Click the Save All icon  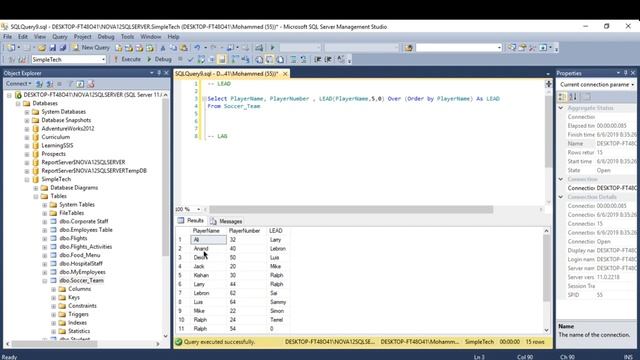click(63, 48)
